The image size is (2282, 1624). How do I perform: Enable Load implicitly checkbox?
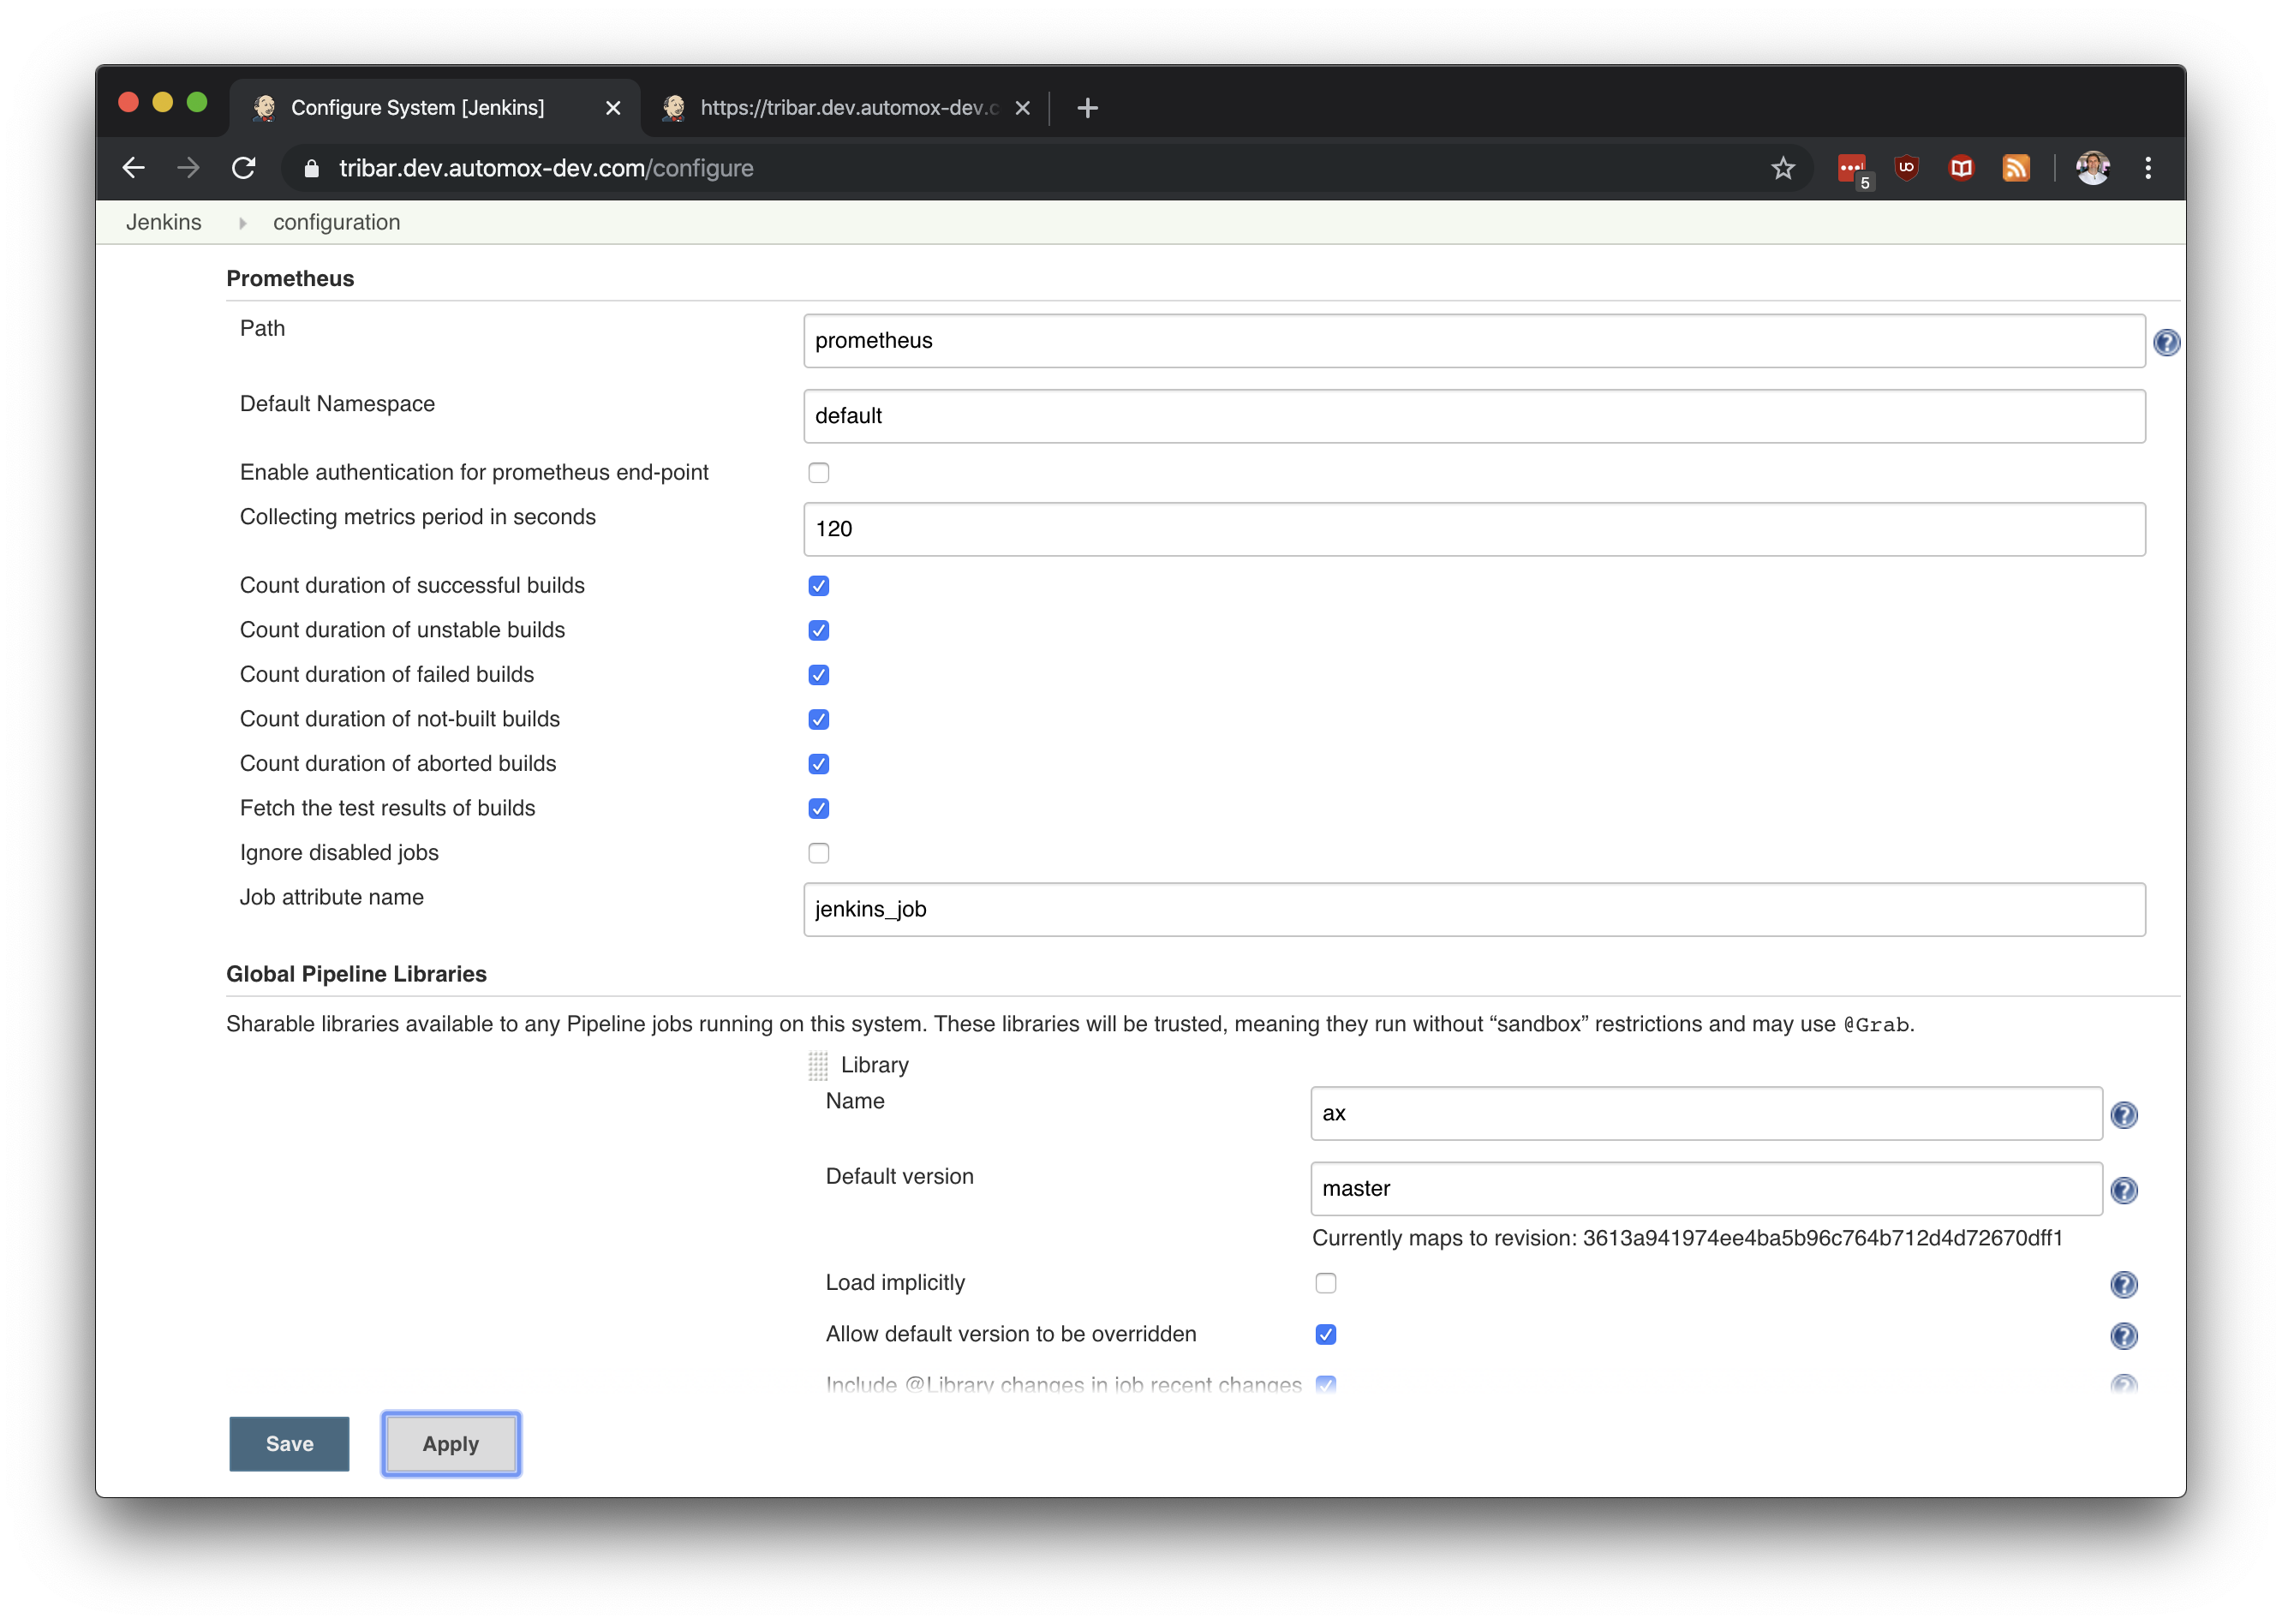(x=1326, y=1283)
